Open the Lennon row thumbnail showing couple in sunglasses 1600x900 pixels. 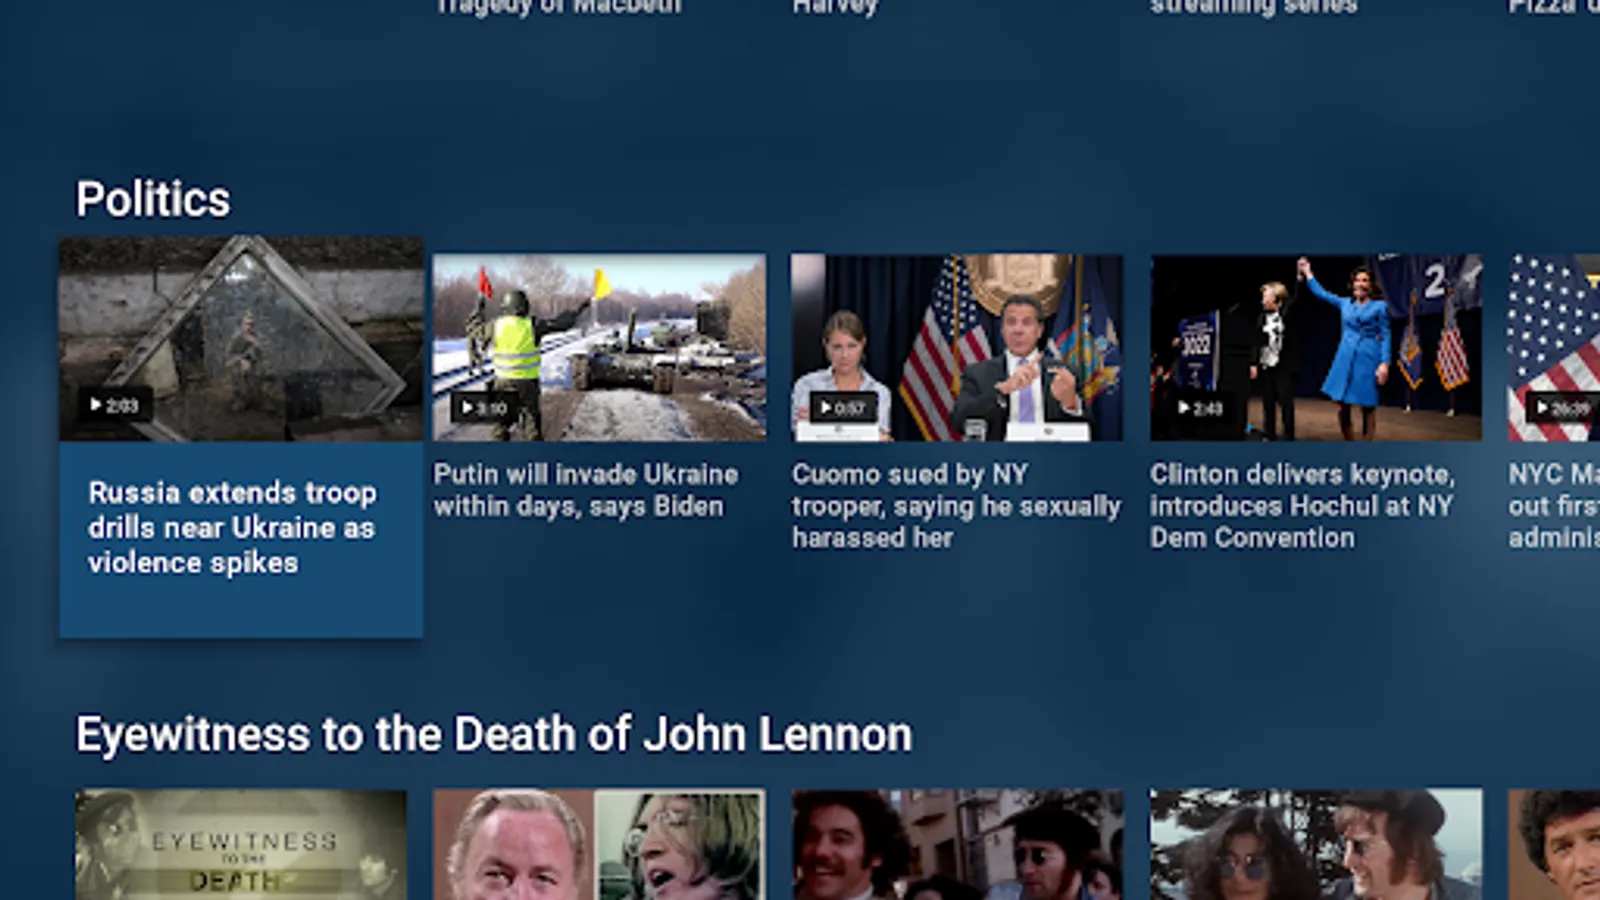click(x=1316, y=844)
